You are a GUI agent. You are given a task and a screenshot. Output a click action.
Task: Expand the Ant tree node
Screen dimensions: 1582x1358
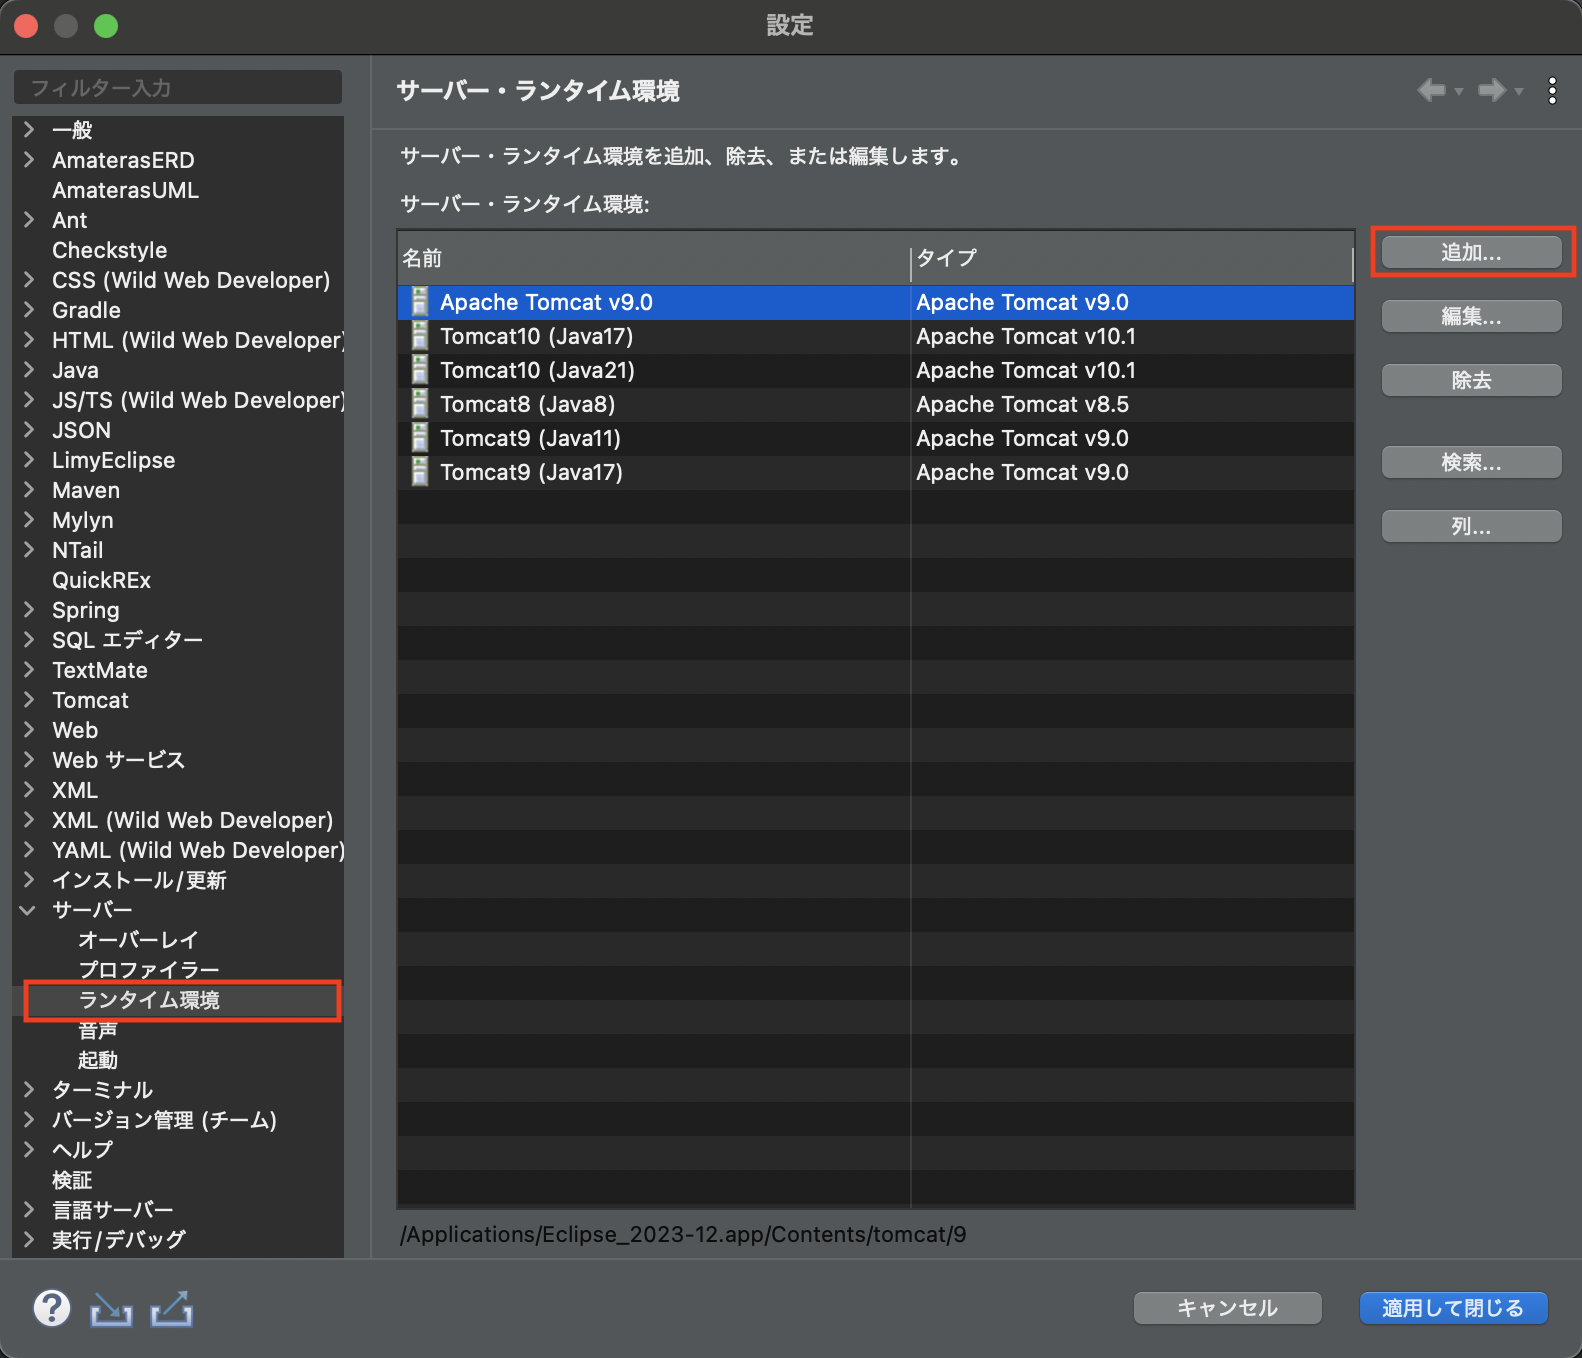click(29, 219)
